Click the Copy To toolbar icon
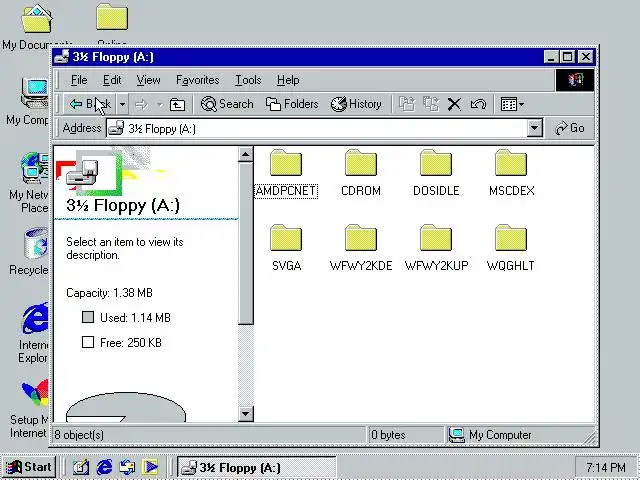 point(431,104)
